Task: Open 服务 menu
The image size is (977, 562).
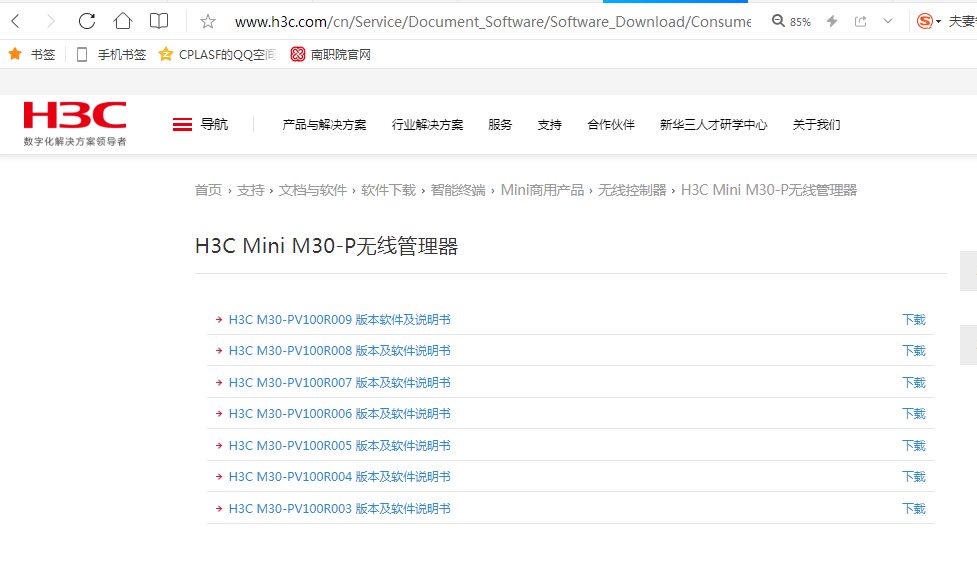Action: 500,125
